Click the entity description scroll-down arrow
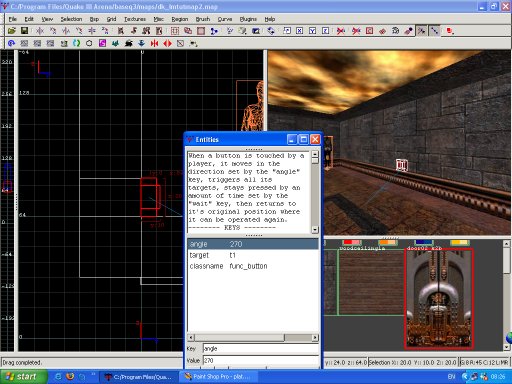Viewport: 512px width, 384px height. tap(315, 230)
